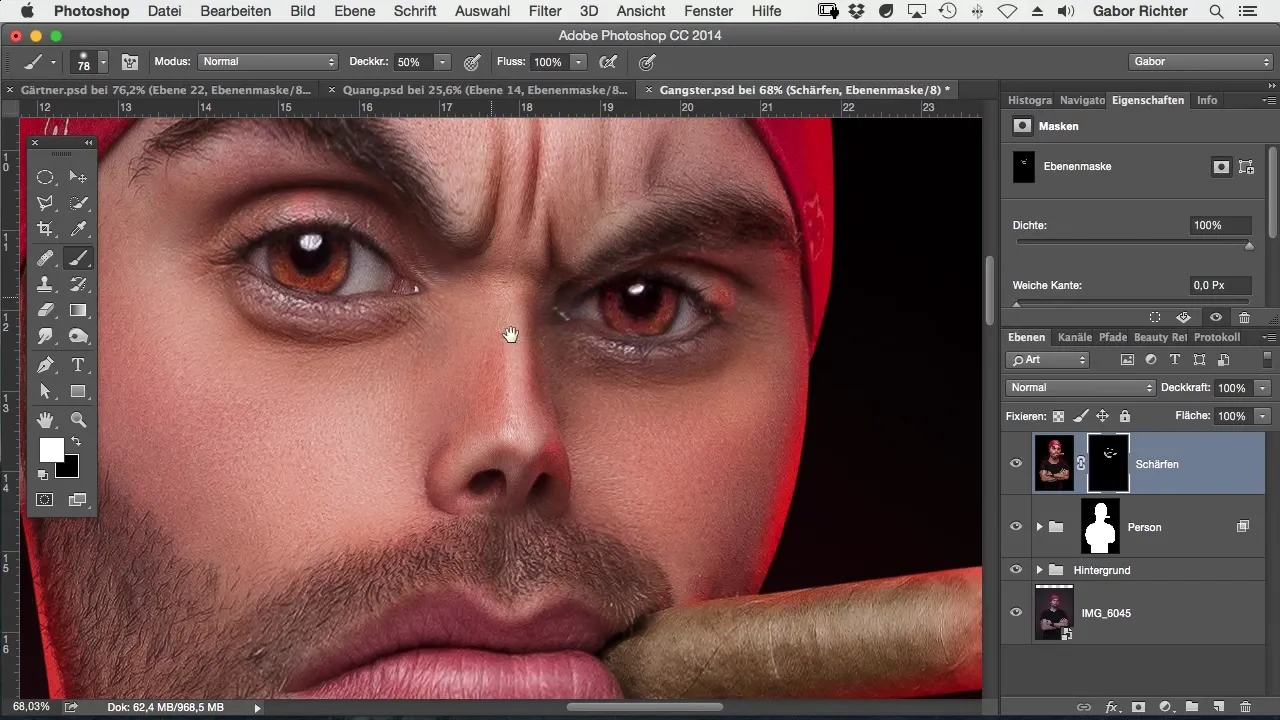
Task: Toggle mask visibility eye in Masken panel
Action: pyautogui.click(x=1216, y=317)
